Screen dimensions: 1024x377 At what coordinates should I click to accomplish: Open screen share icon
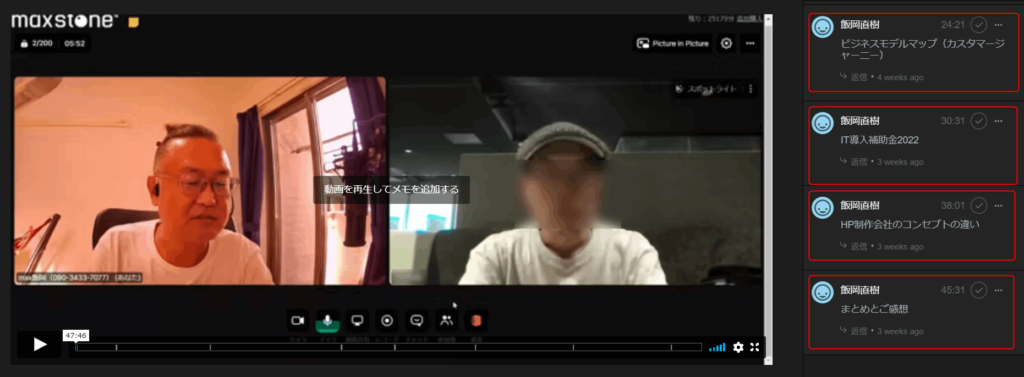click(x=357, y=321)
